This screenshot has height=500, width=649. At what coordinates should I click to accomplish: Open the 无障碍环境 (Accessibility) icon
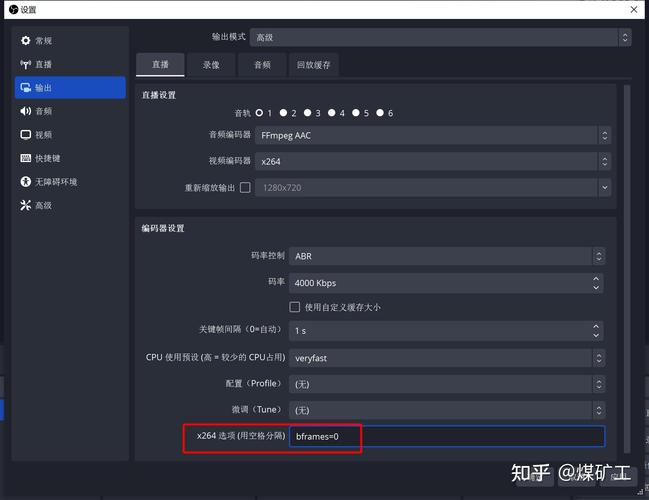click(26, 182)
